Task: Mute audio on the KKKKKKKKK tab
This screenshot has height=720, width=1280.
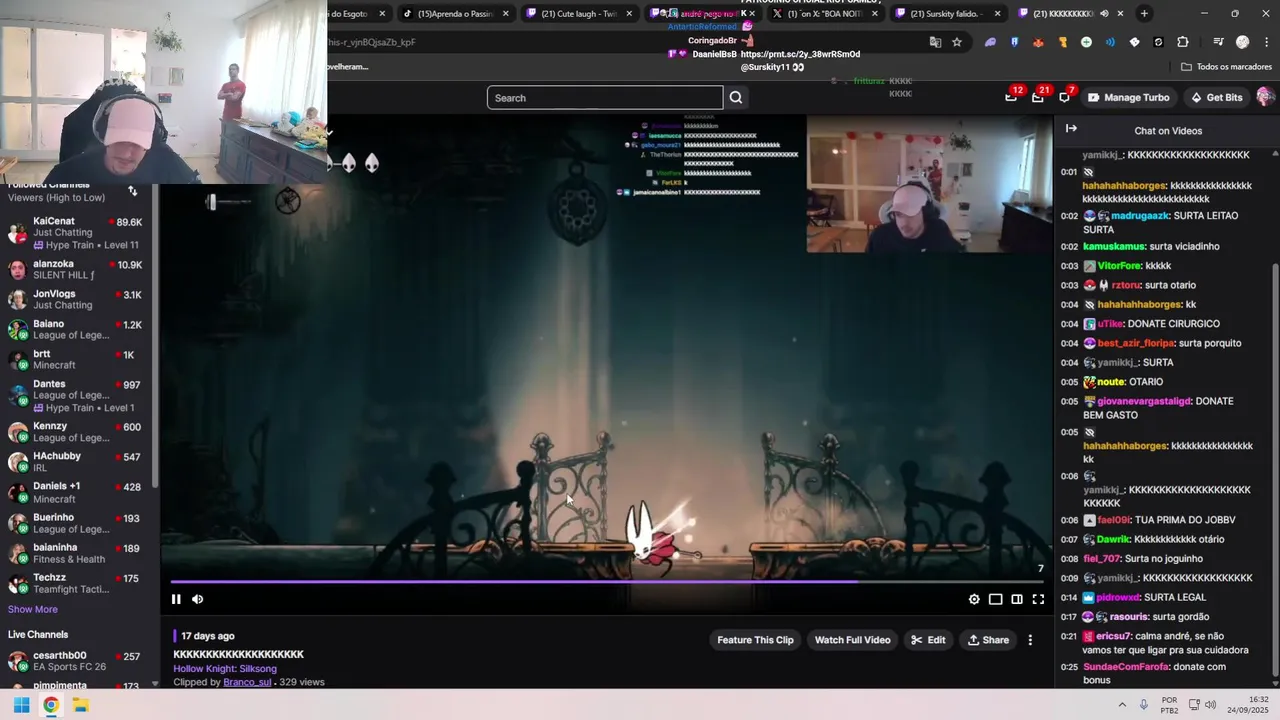Action: (1104, 14)
